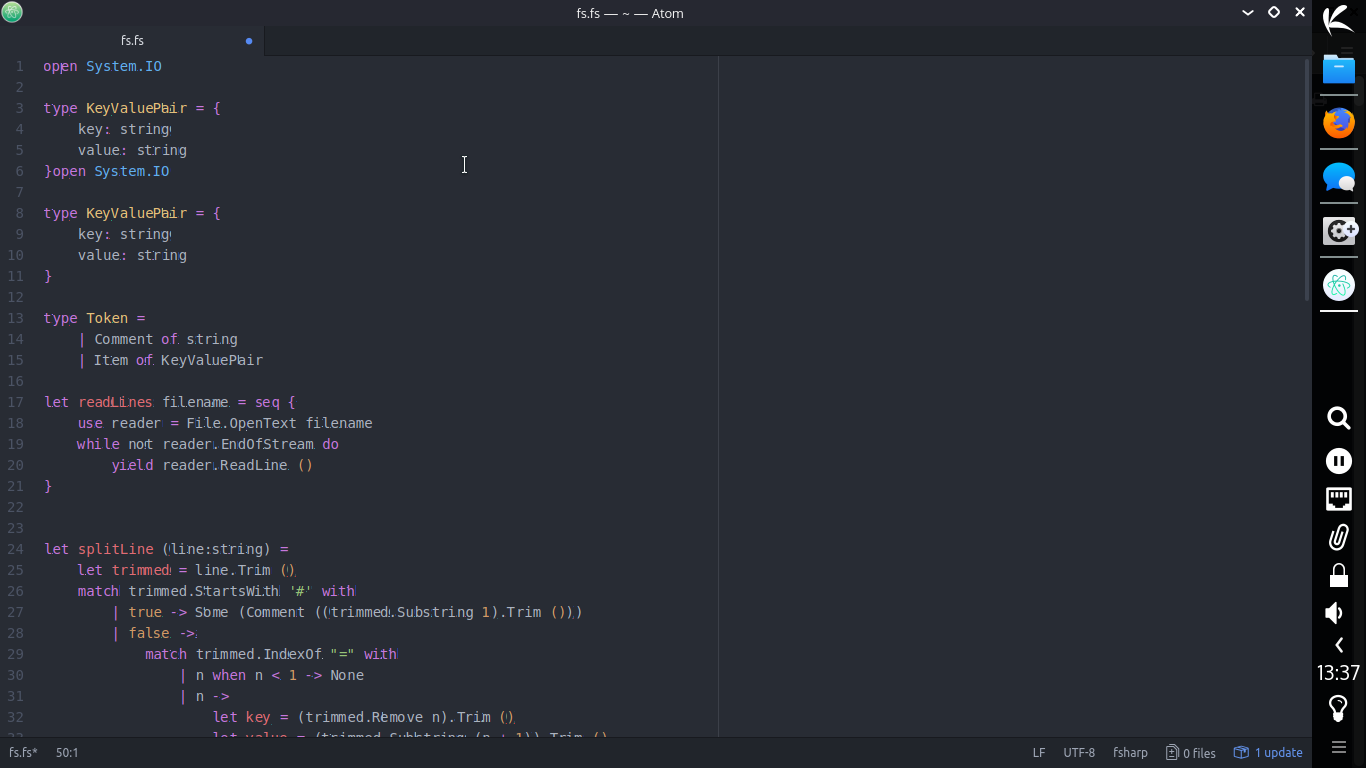This screenshot has width=1366, height=768.
Task: Change encoding by clicking UTF-8
Action: click(x=1079, y=752)
